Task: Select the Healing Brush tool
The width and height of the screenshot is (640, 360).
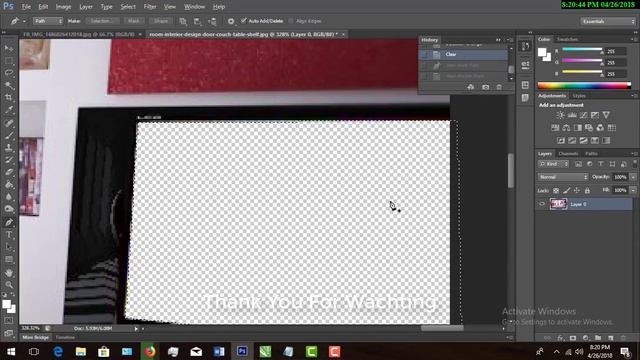Action: pos(9,123)
